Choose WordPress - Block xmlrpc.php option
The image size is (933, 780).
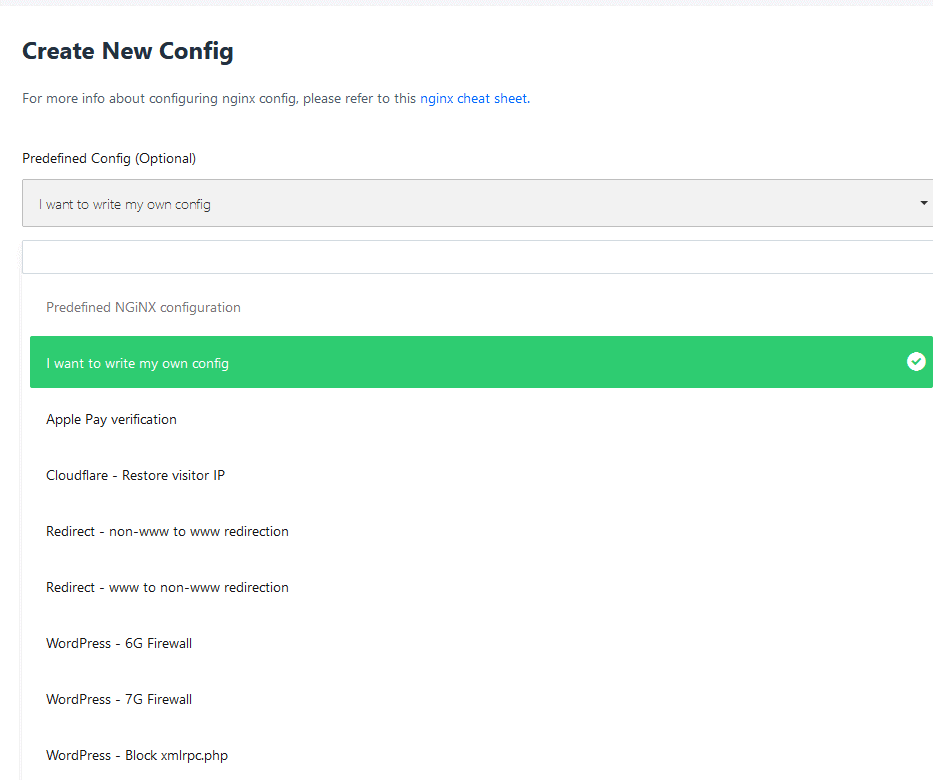tap(137, 755)
